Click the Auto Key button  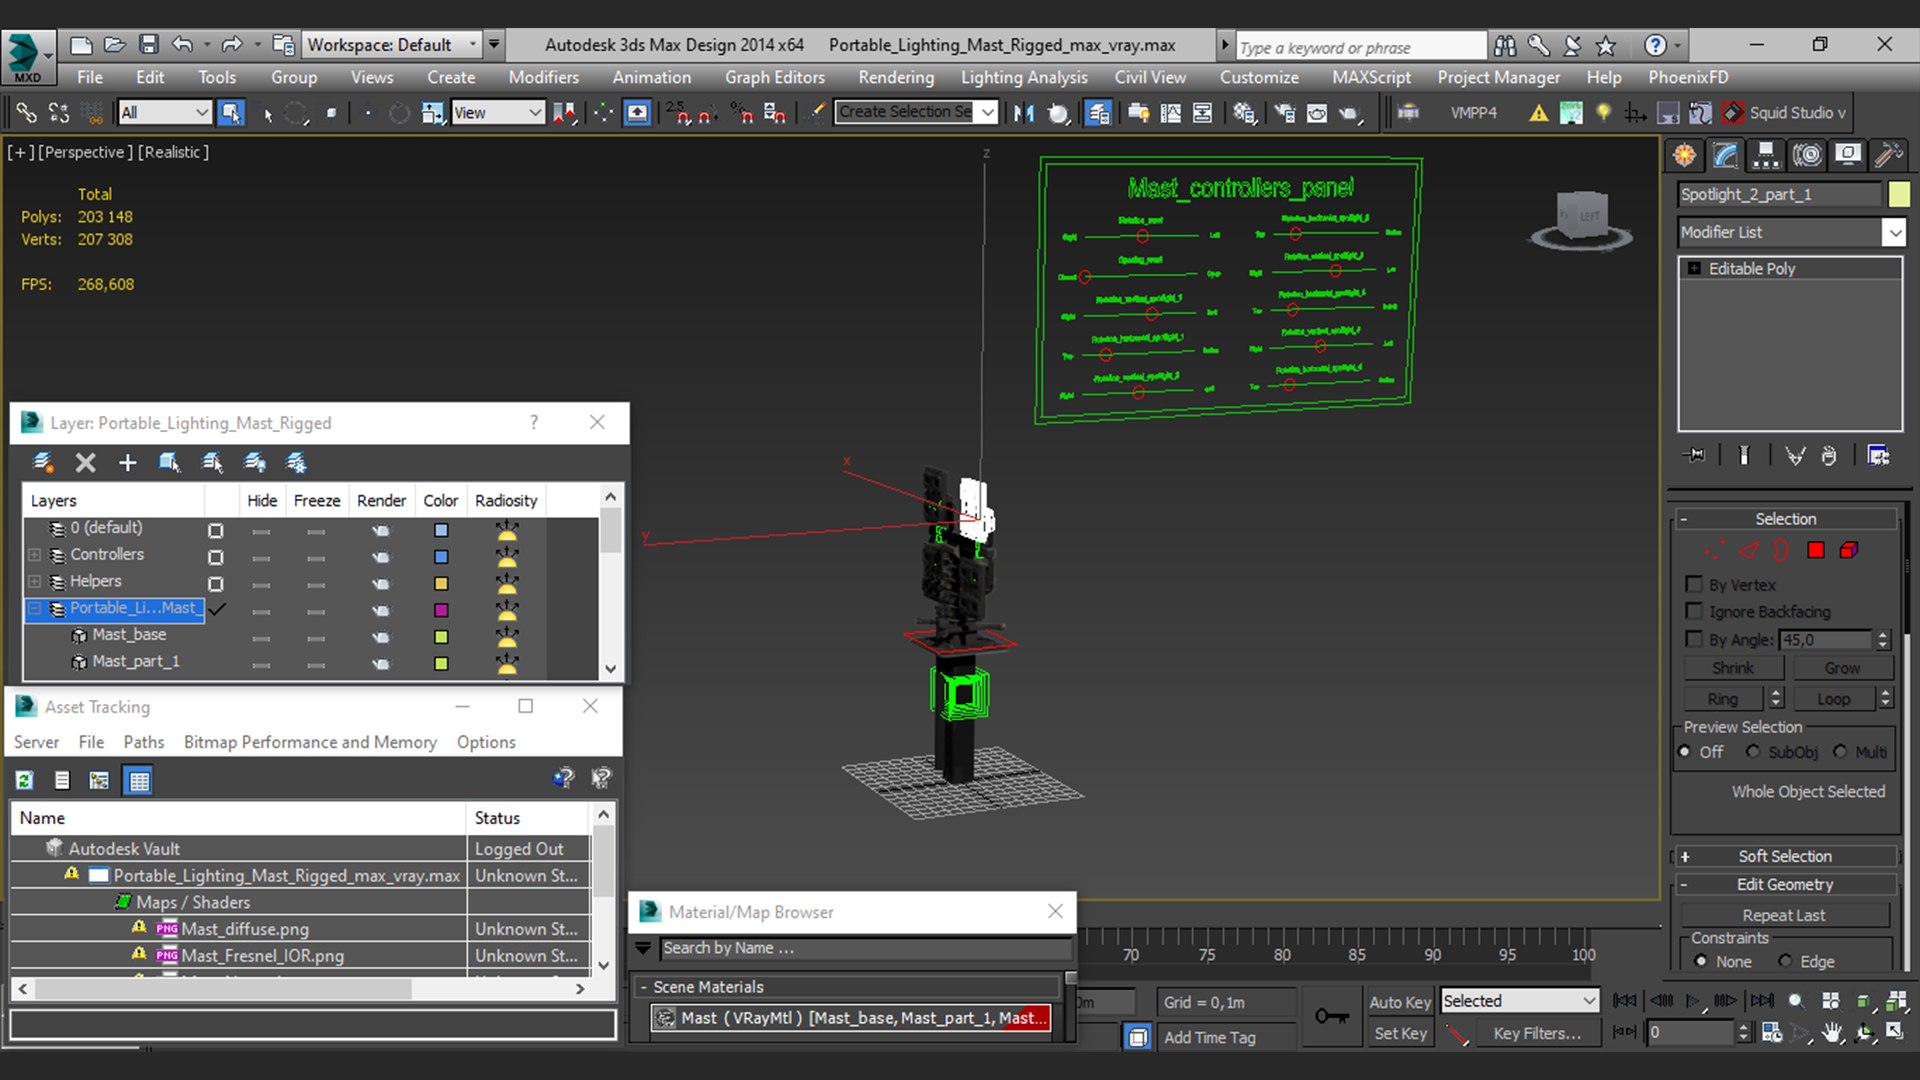pos(1399,1002)
